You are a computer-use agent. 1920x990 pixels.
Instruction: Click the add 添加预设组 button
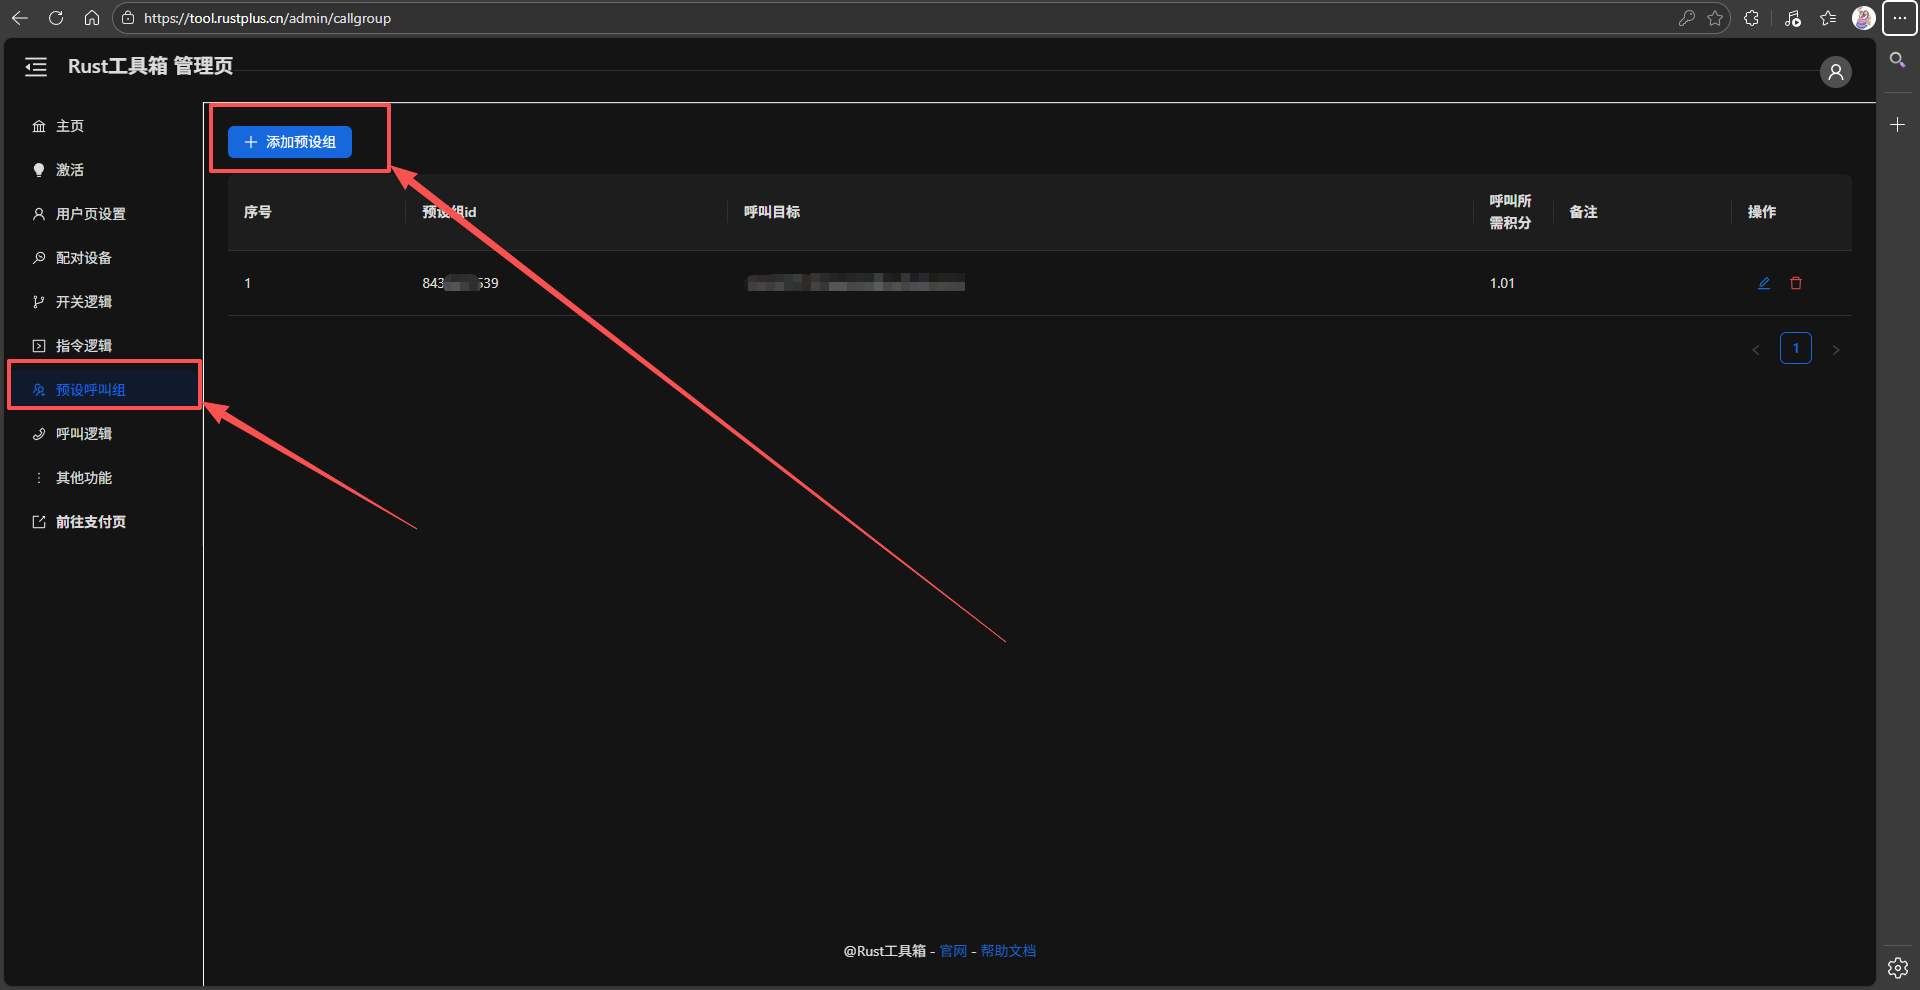(x=290, y=142)
